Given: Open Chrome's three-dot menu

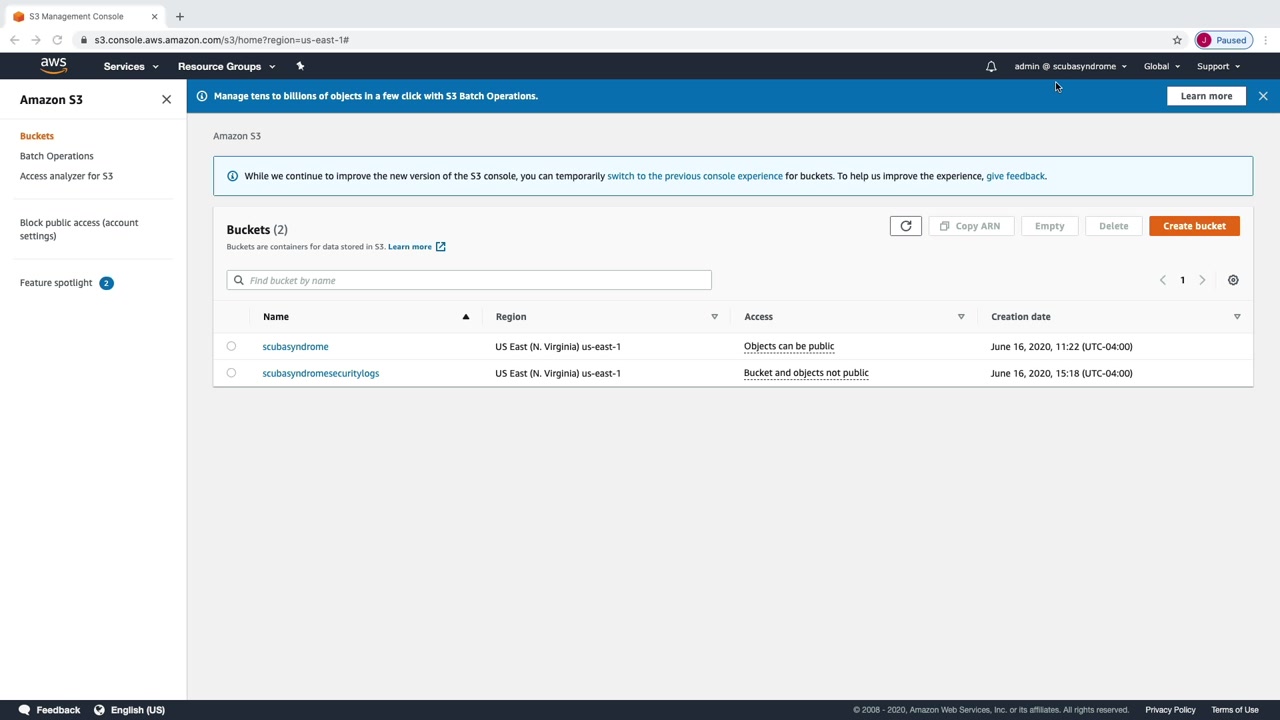Looking at the screenshot, I should pyautogui.click(x=1266, y=40).
